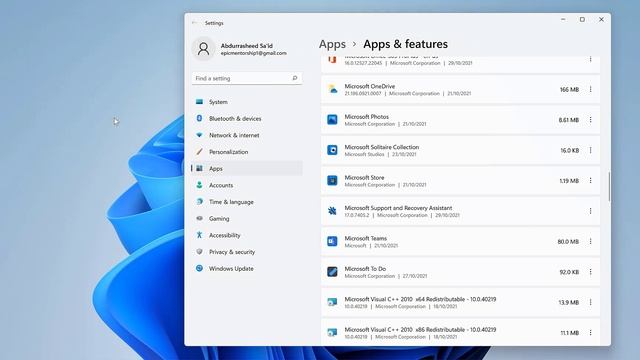Click the Network wifi icon
The height and width of the screenshot is (360, 640).
tap(199, 135)
